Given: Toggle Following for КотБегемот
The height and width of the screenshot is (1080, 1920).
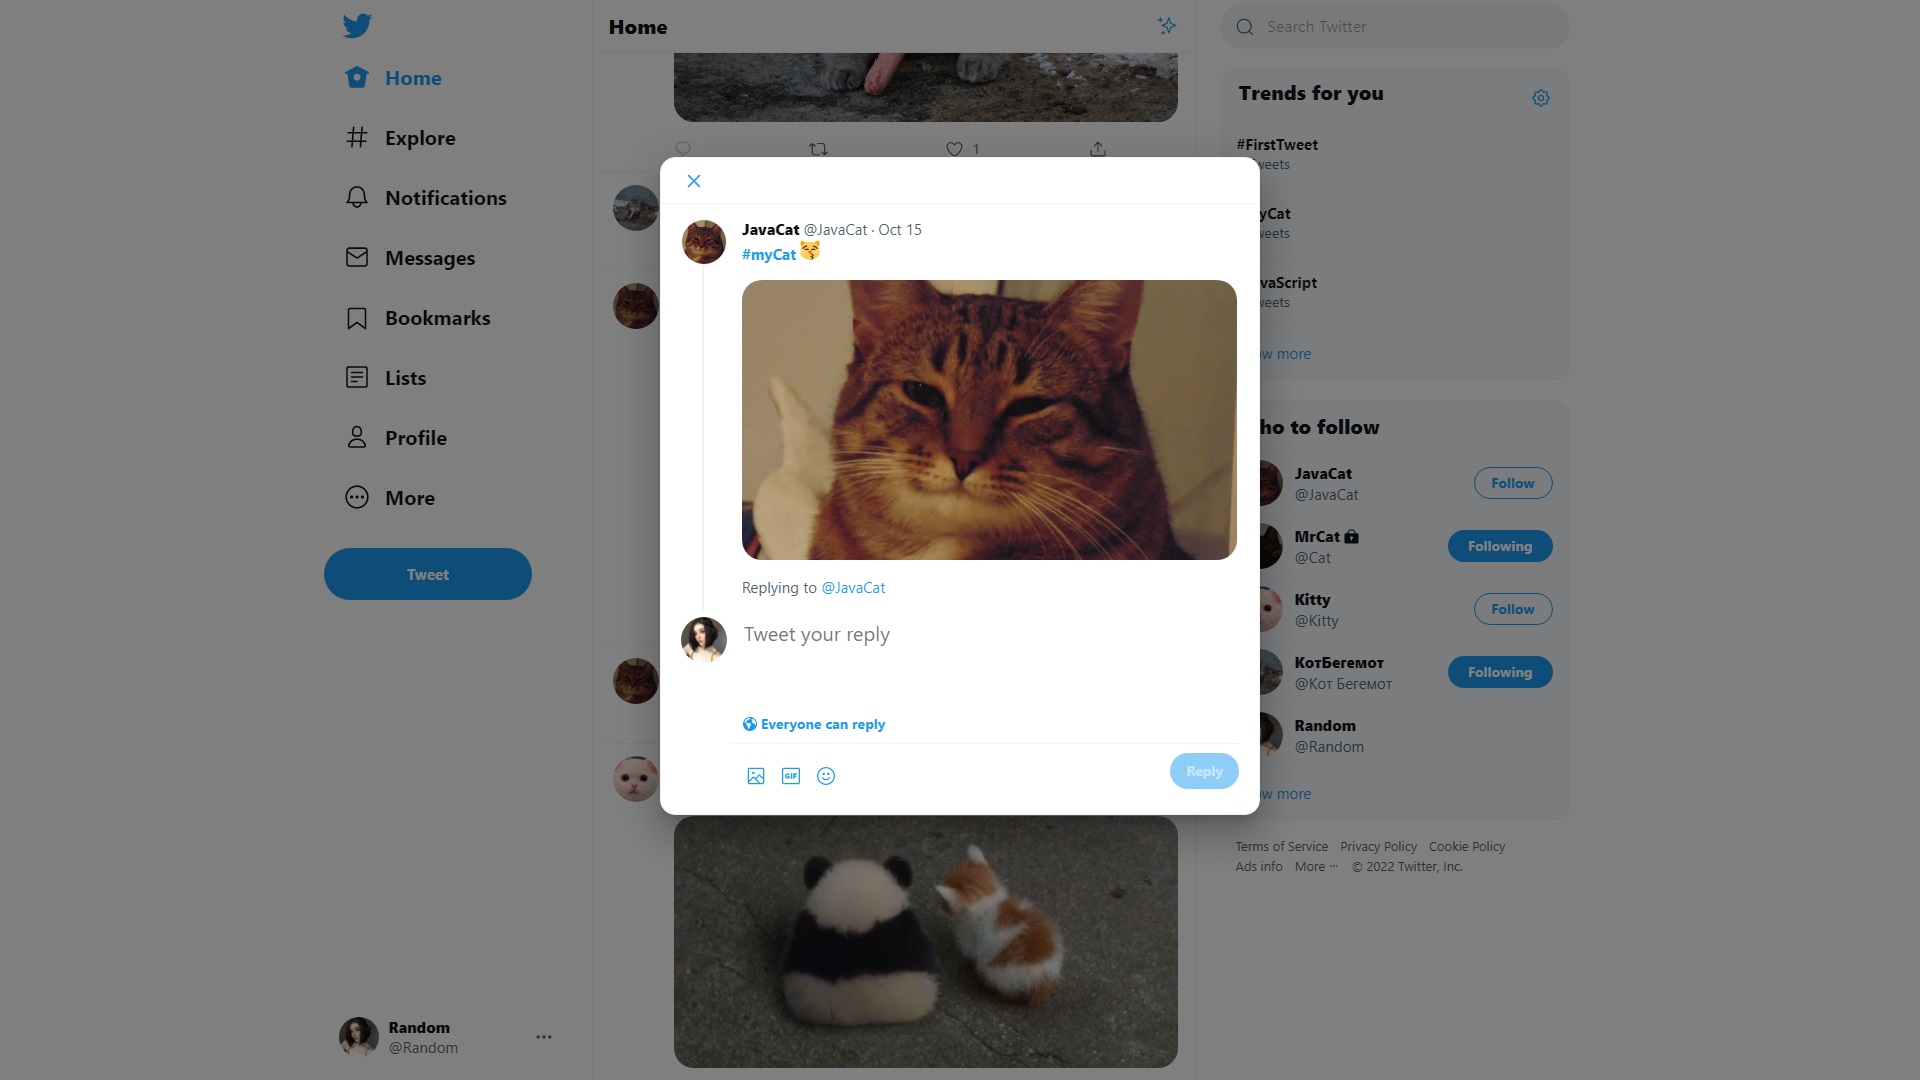Looking at the screenshot, I should coord(1500,672).
